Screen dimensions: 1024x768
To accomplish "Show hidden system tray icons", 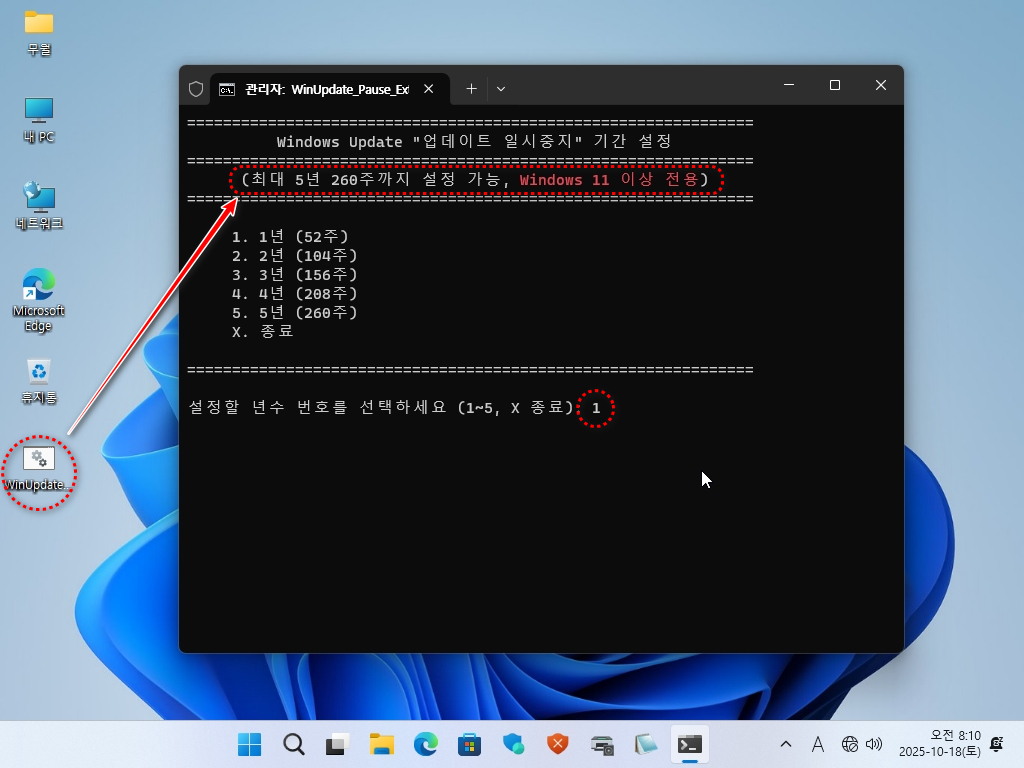I will [x=786, y=744].
